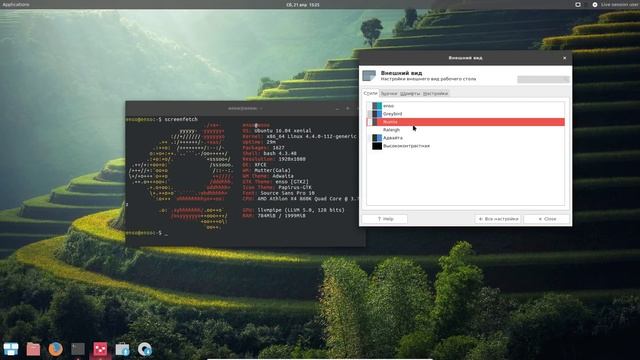This screenshot has height=360, width=640.
Task: Select the Высококонтрастная theme row
Action: 465,146
